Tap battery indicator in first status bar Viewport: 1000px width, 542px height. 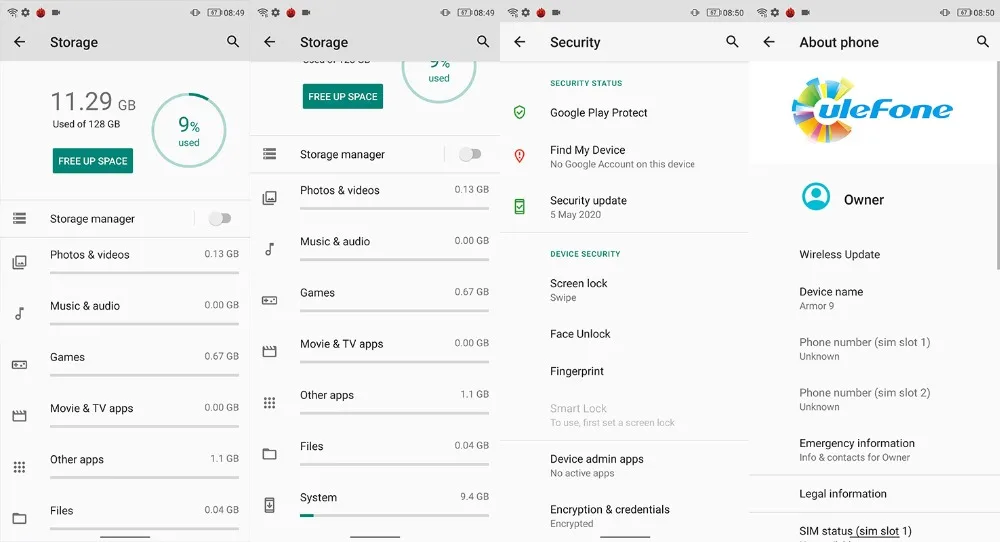[x=214, y=13]
